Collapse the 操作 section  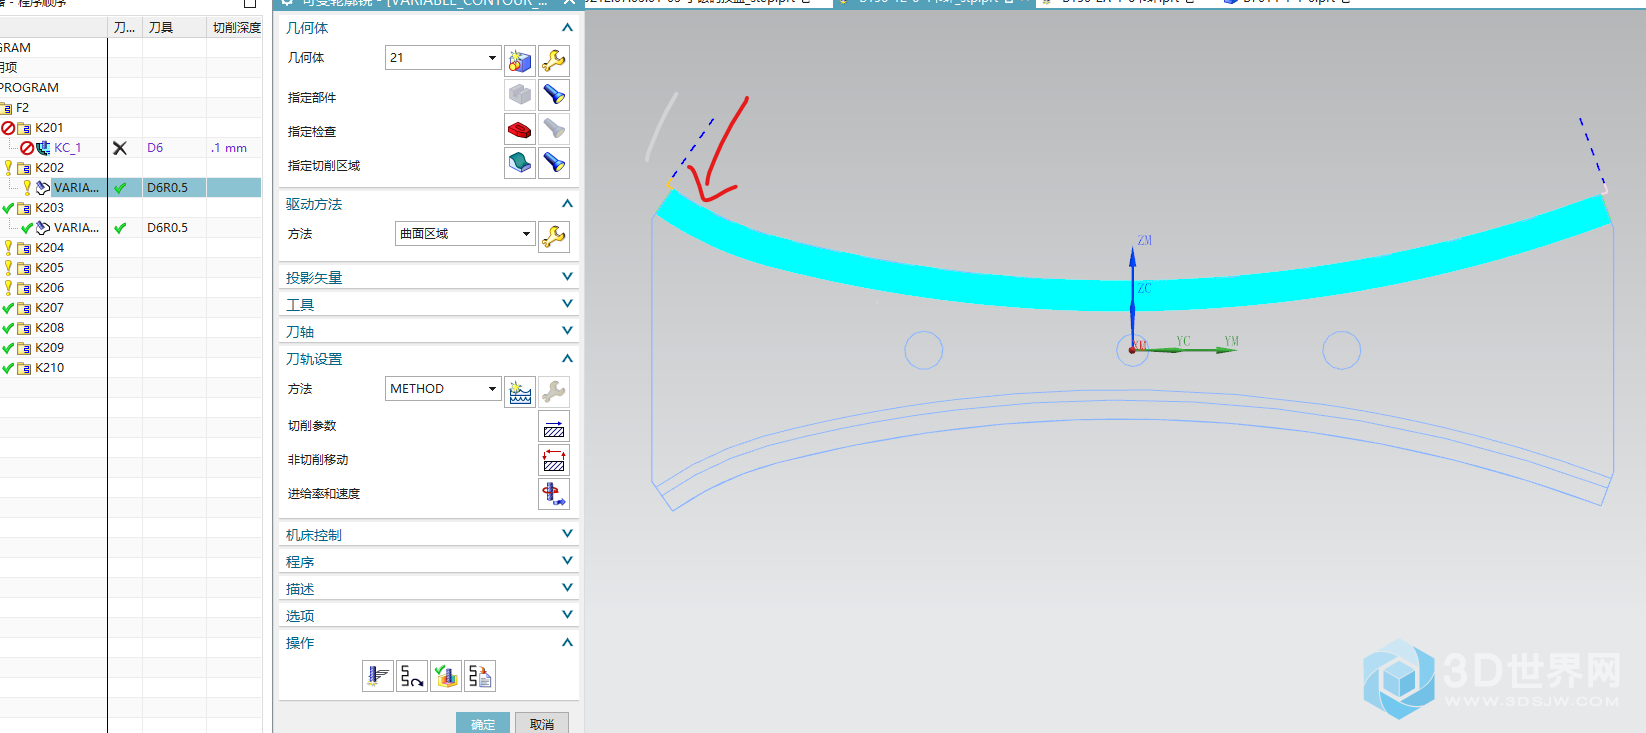pyautogui.click(x=567, y=642)
